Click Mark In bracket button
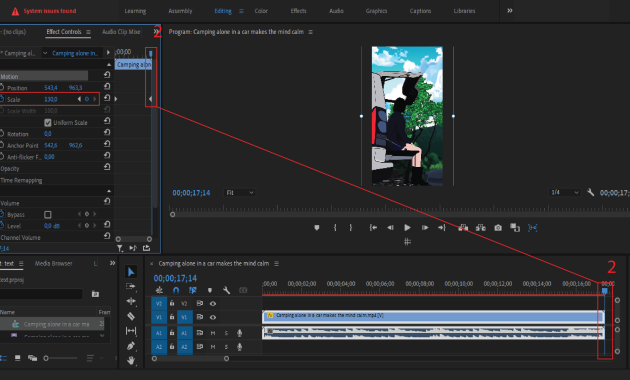 tap(335, 228)
